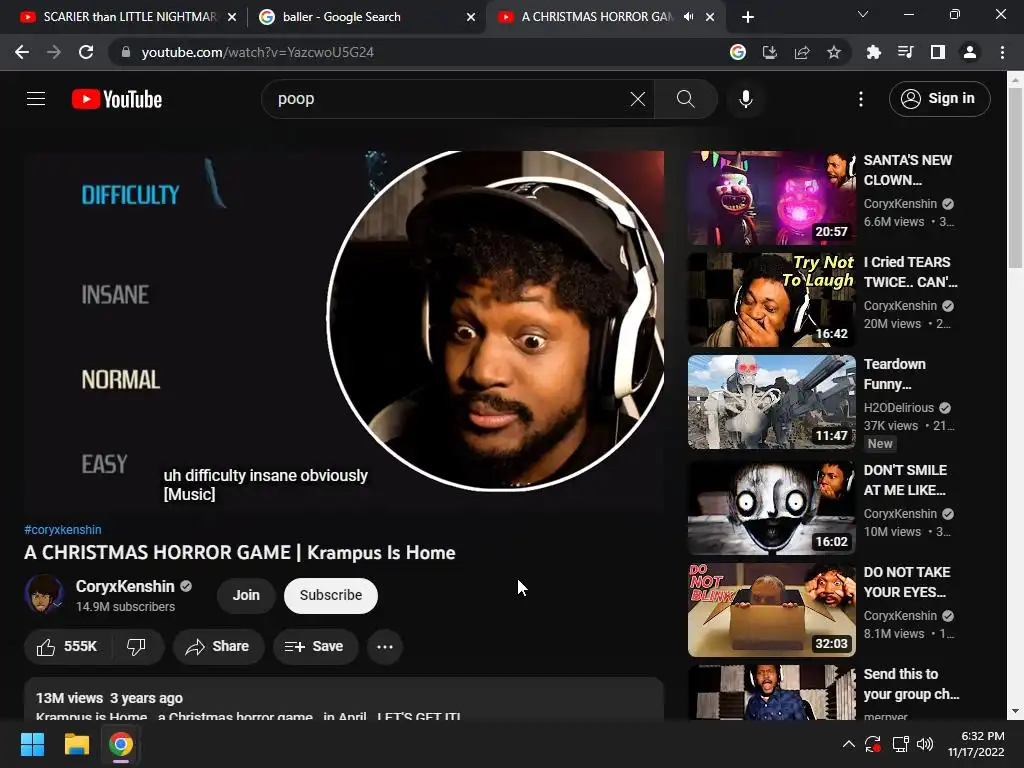Open YouTube settings three-dot menu
The height and width of the screenshot is (768, 1024).
pyautogui.click(x=861, y=99)
